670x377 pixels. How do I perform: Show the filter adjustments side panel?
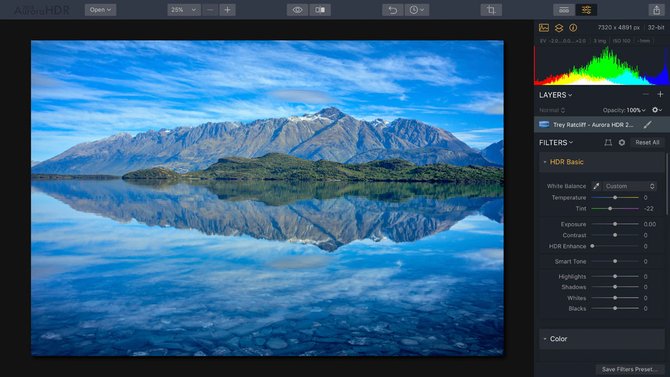(586, 10)
